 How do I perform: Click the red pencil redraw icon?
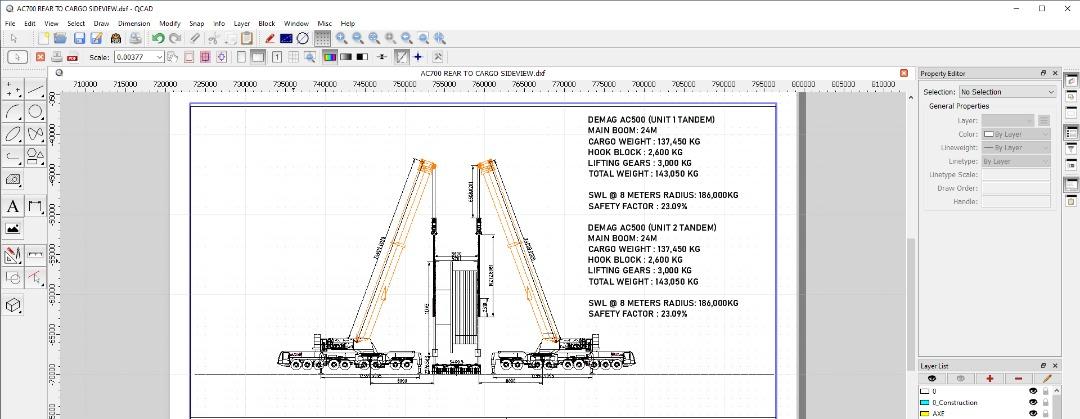point(270,39)
